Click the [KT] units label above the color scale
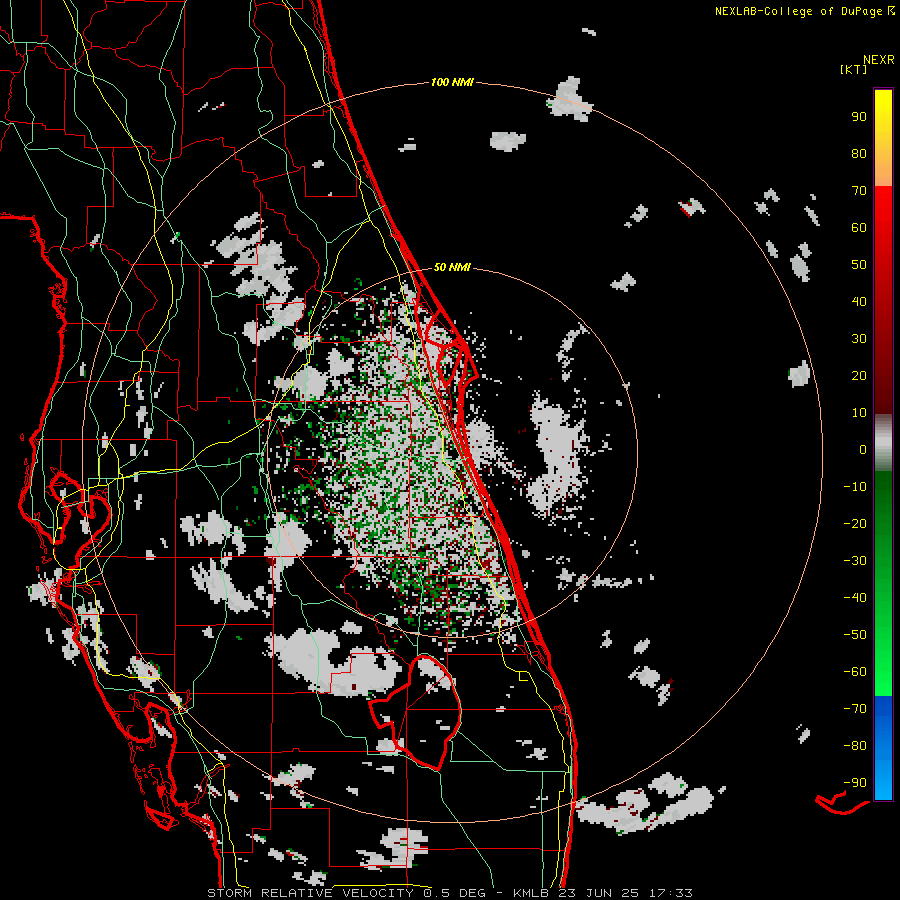Viewport: 900px width, 900px height. point(854,69)
